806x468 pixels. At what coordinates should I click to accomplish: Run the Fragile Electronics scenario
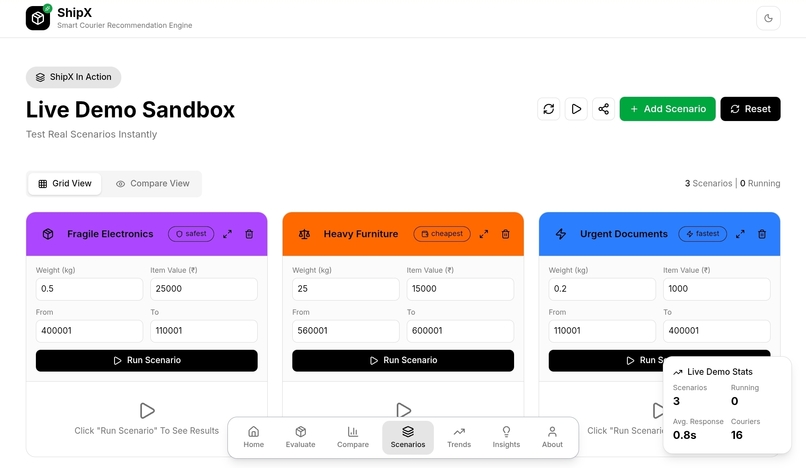click(x=146, y=361)
